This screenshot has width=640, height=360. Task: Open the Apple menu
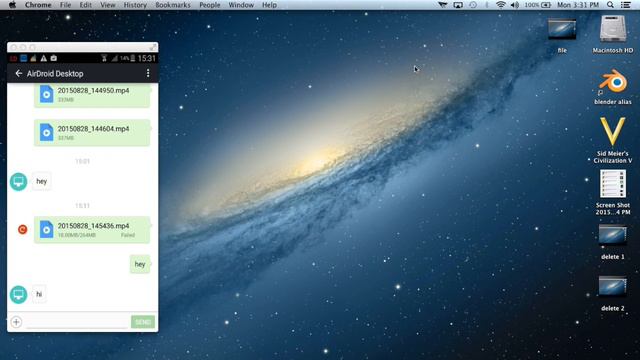(12, 5)
